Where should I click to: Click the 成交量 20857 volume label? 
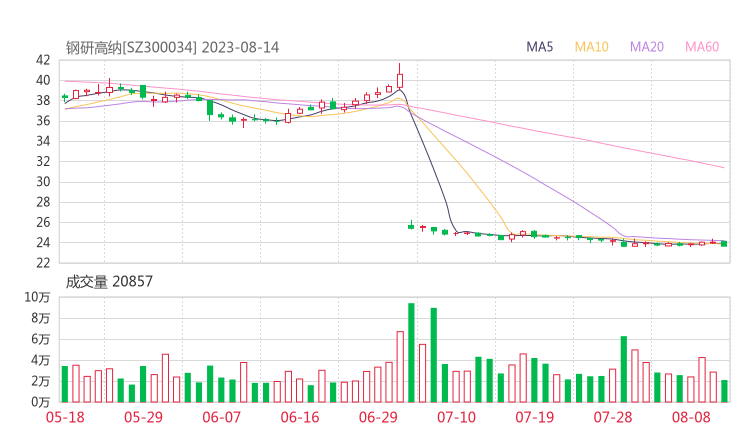(109, 282)
